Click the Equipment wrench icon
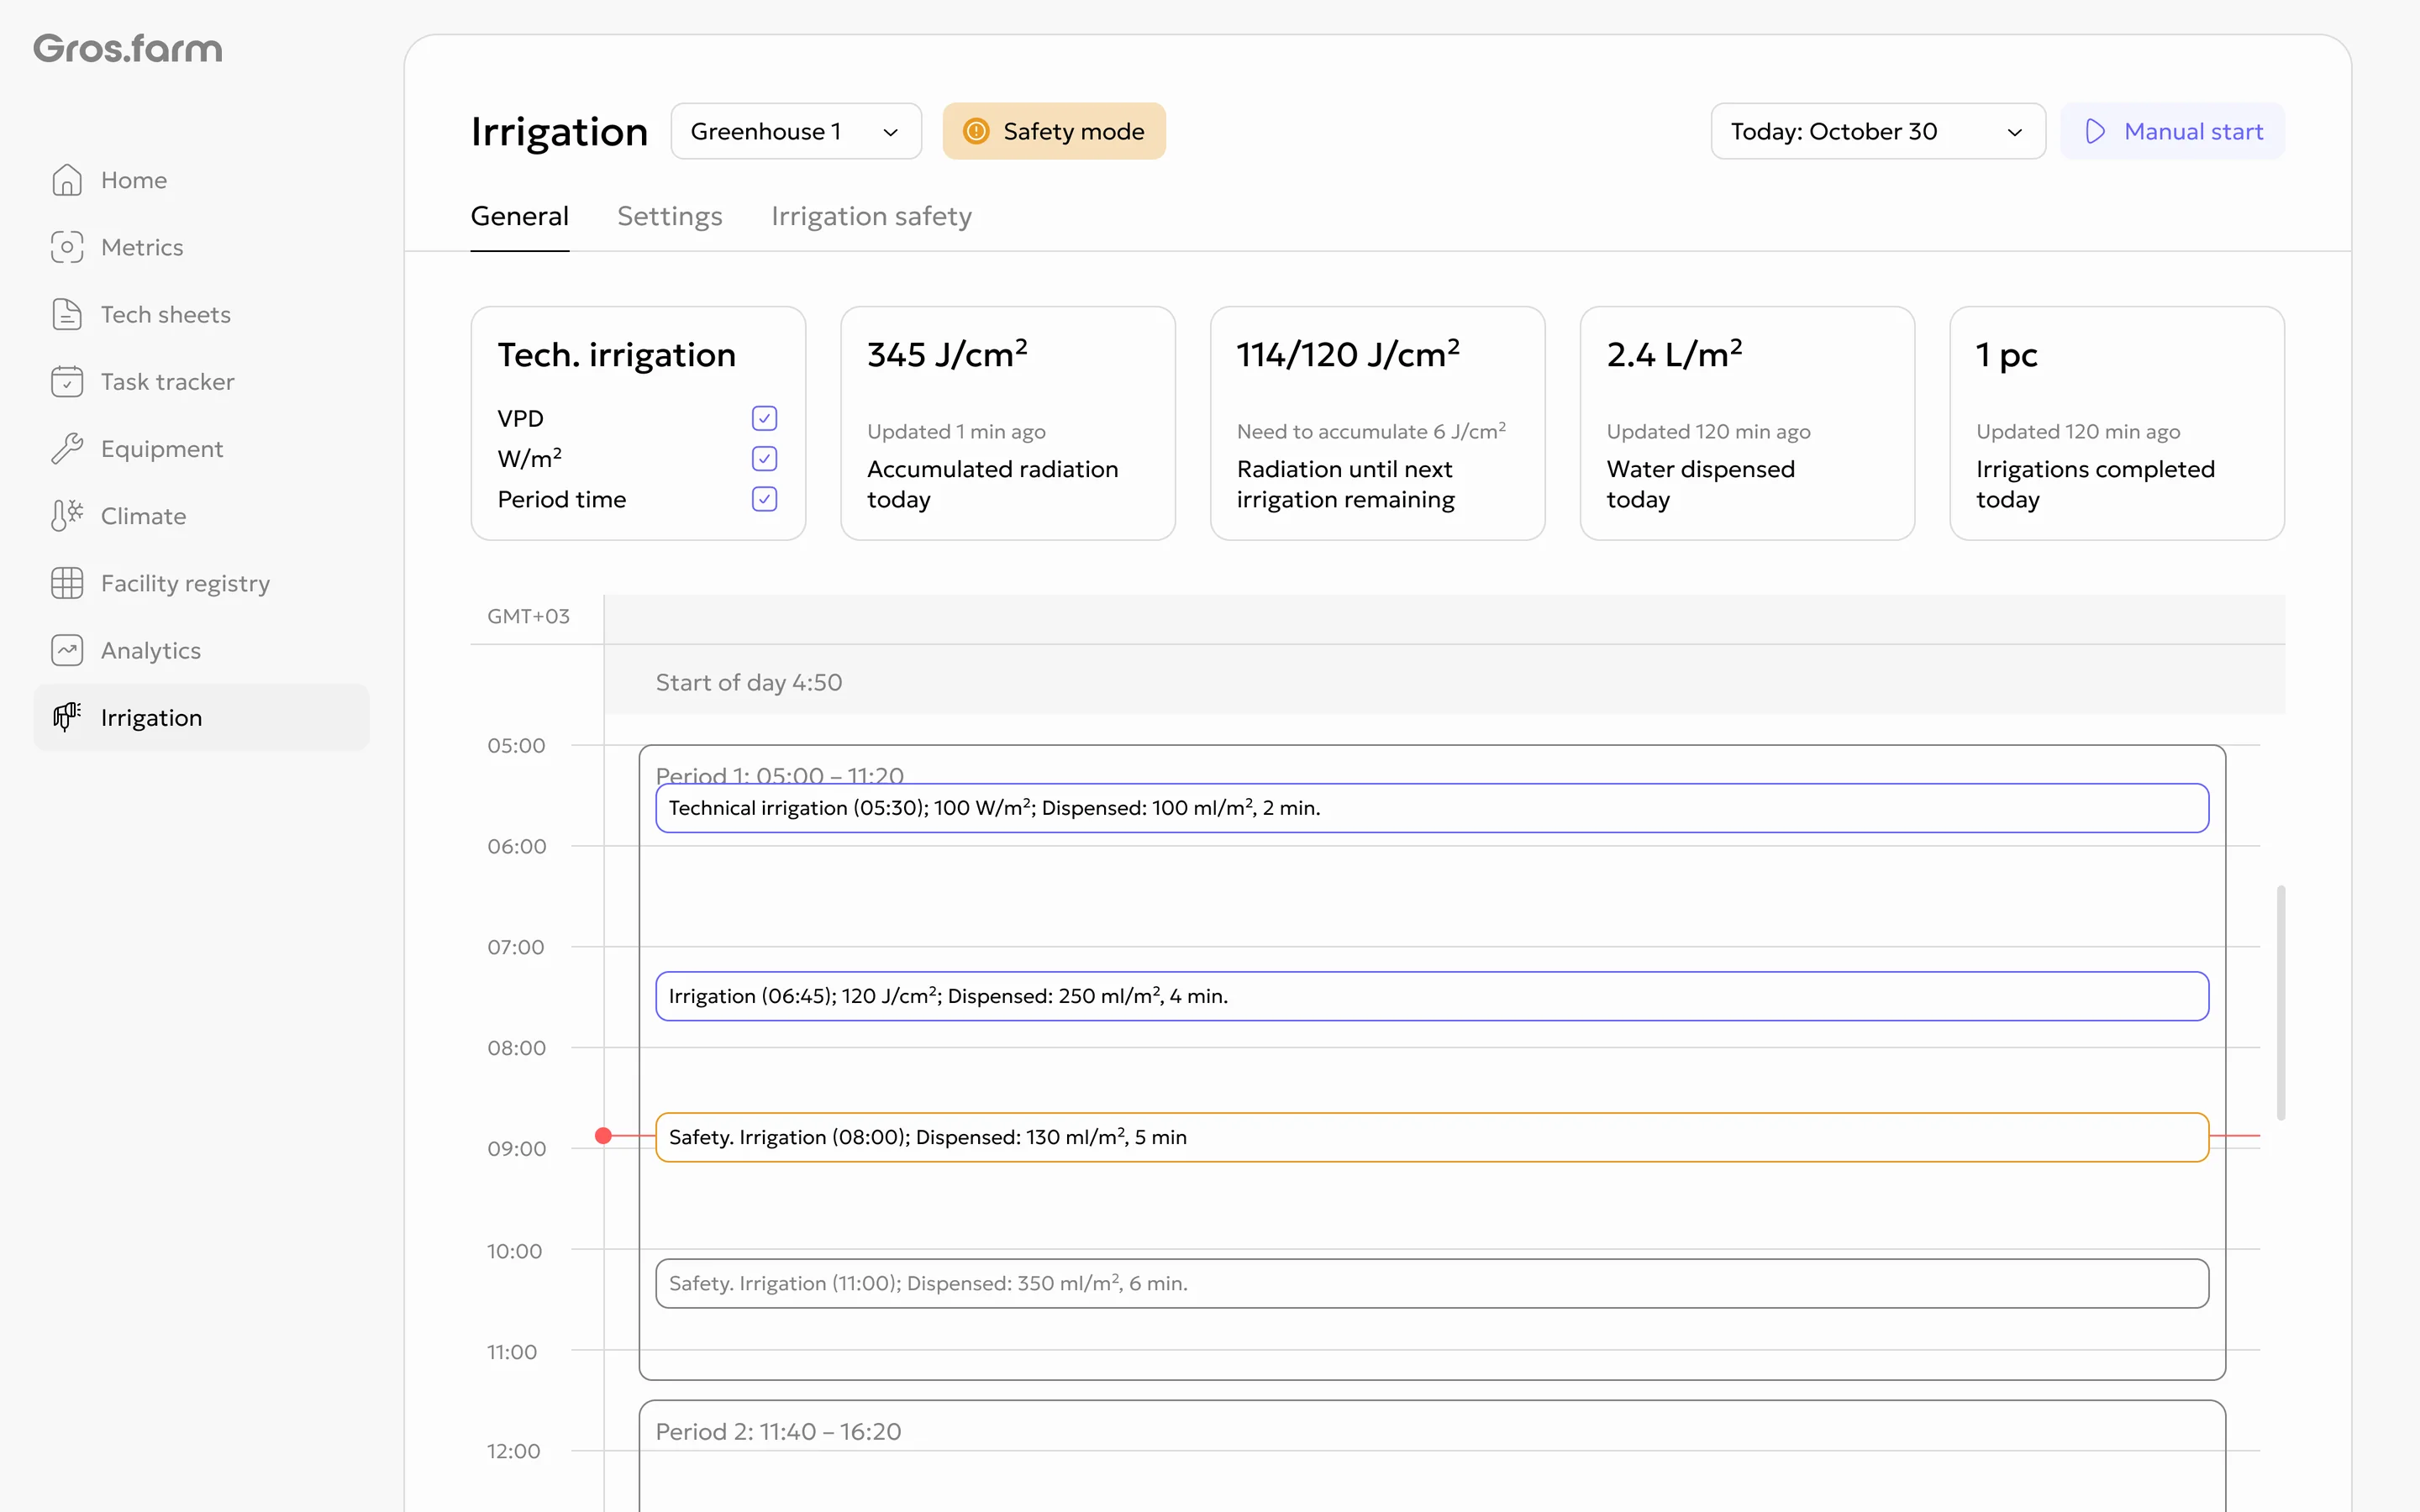 (67, 449)
